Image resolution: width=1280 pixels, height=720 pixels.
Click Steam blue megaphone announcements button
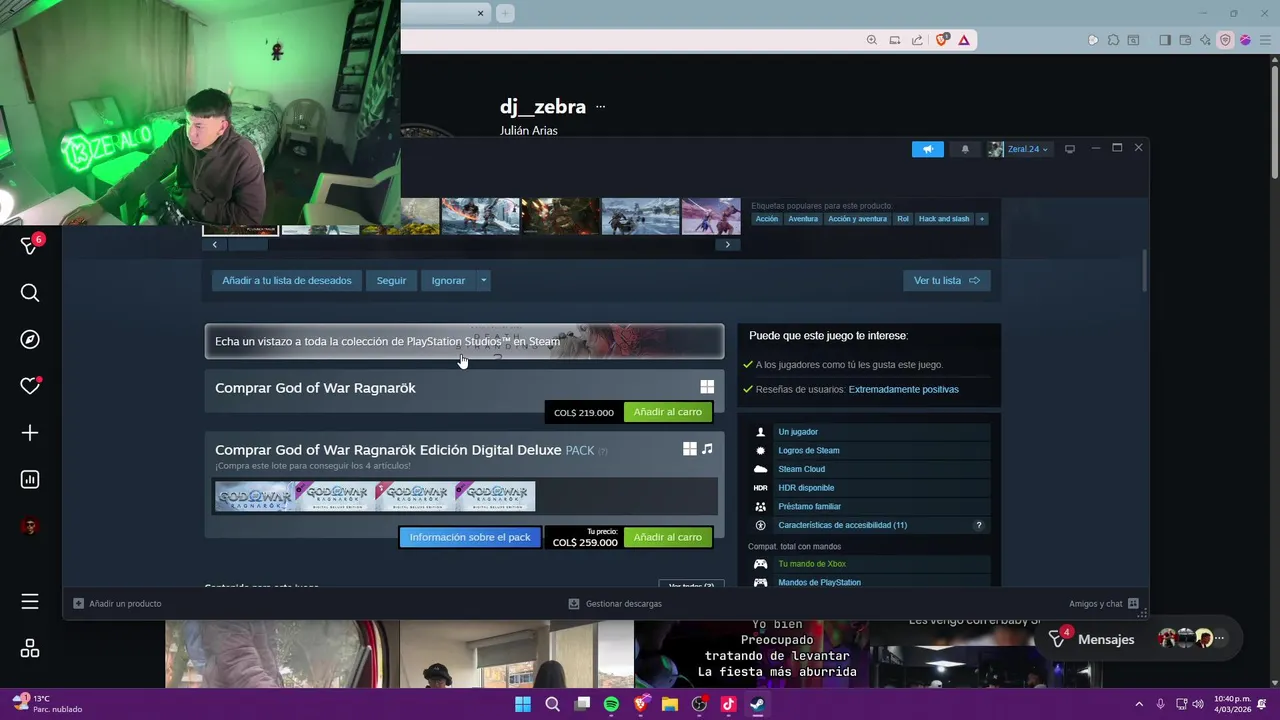coord(927,149)
